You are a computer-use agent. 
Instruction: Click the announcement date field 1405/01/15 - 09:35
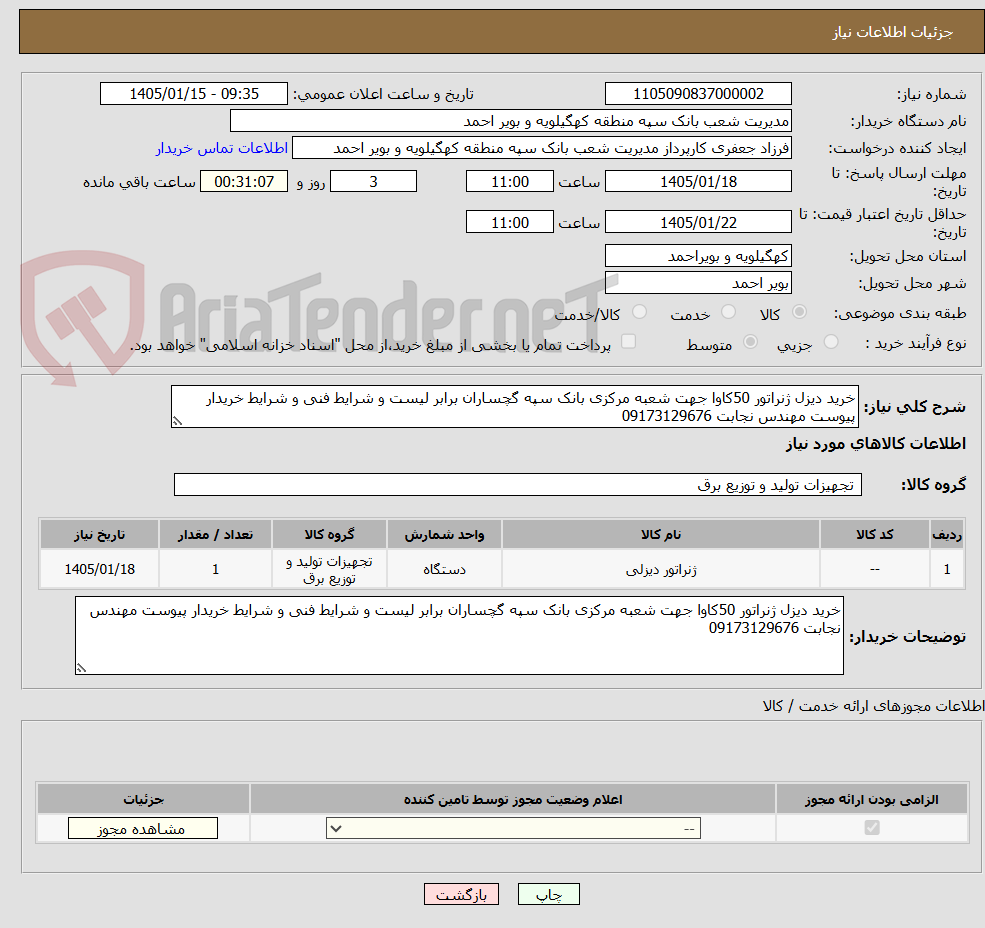click(x=193, y=94)
